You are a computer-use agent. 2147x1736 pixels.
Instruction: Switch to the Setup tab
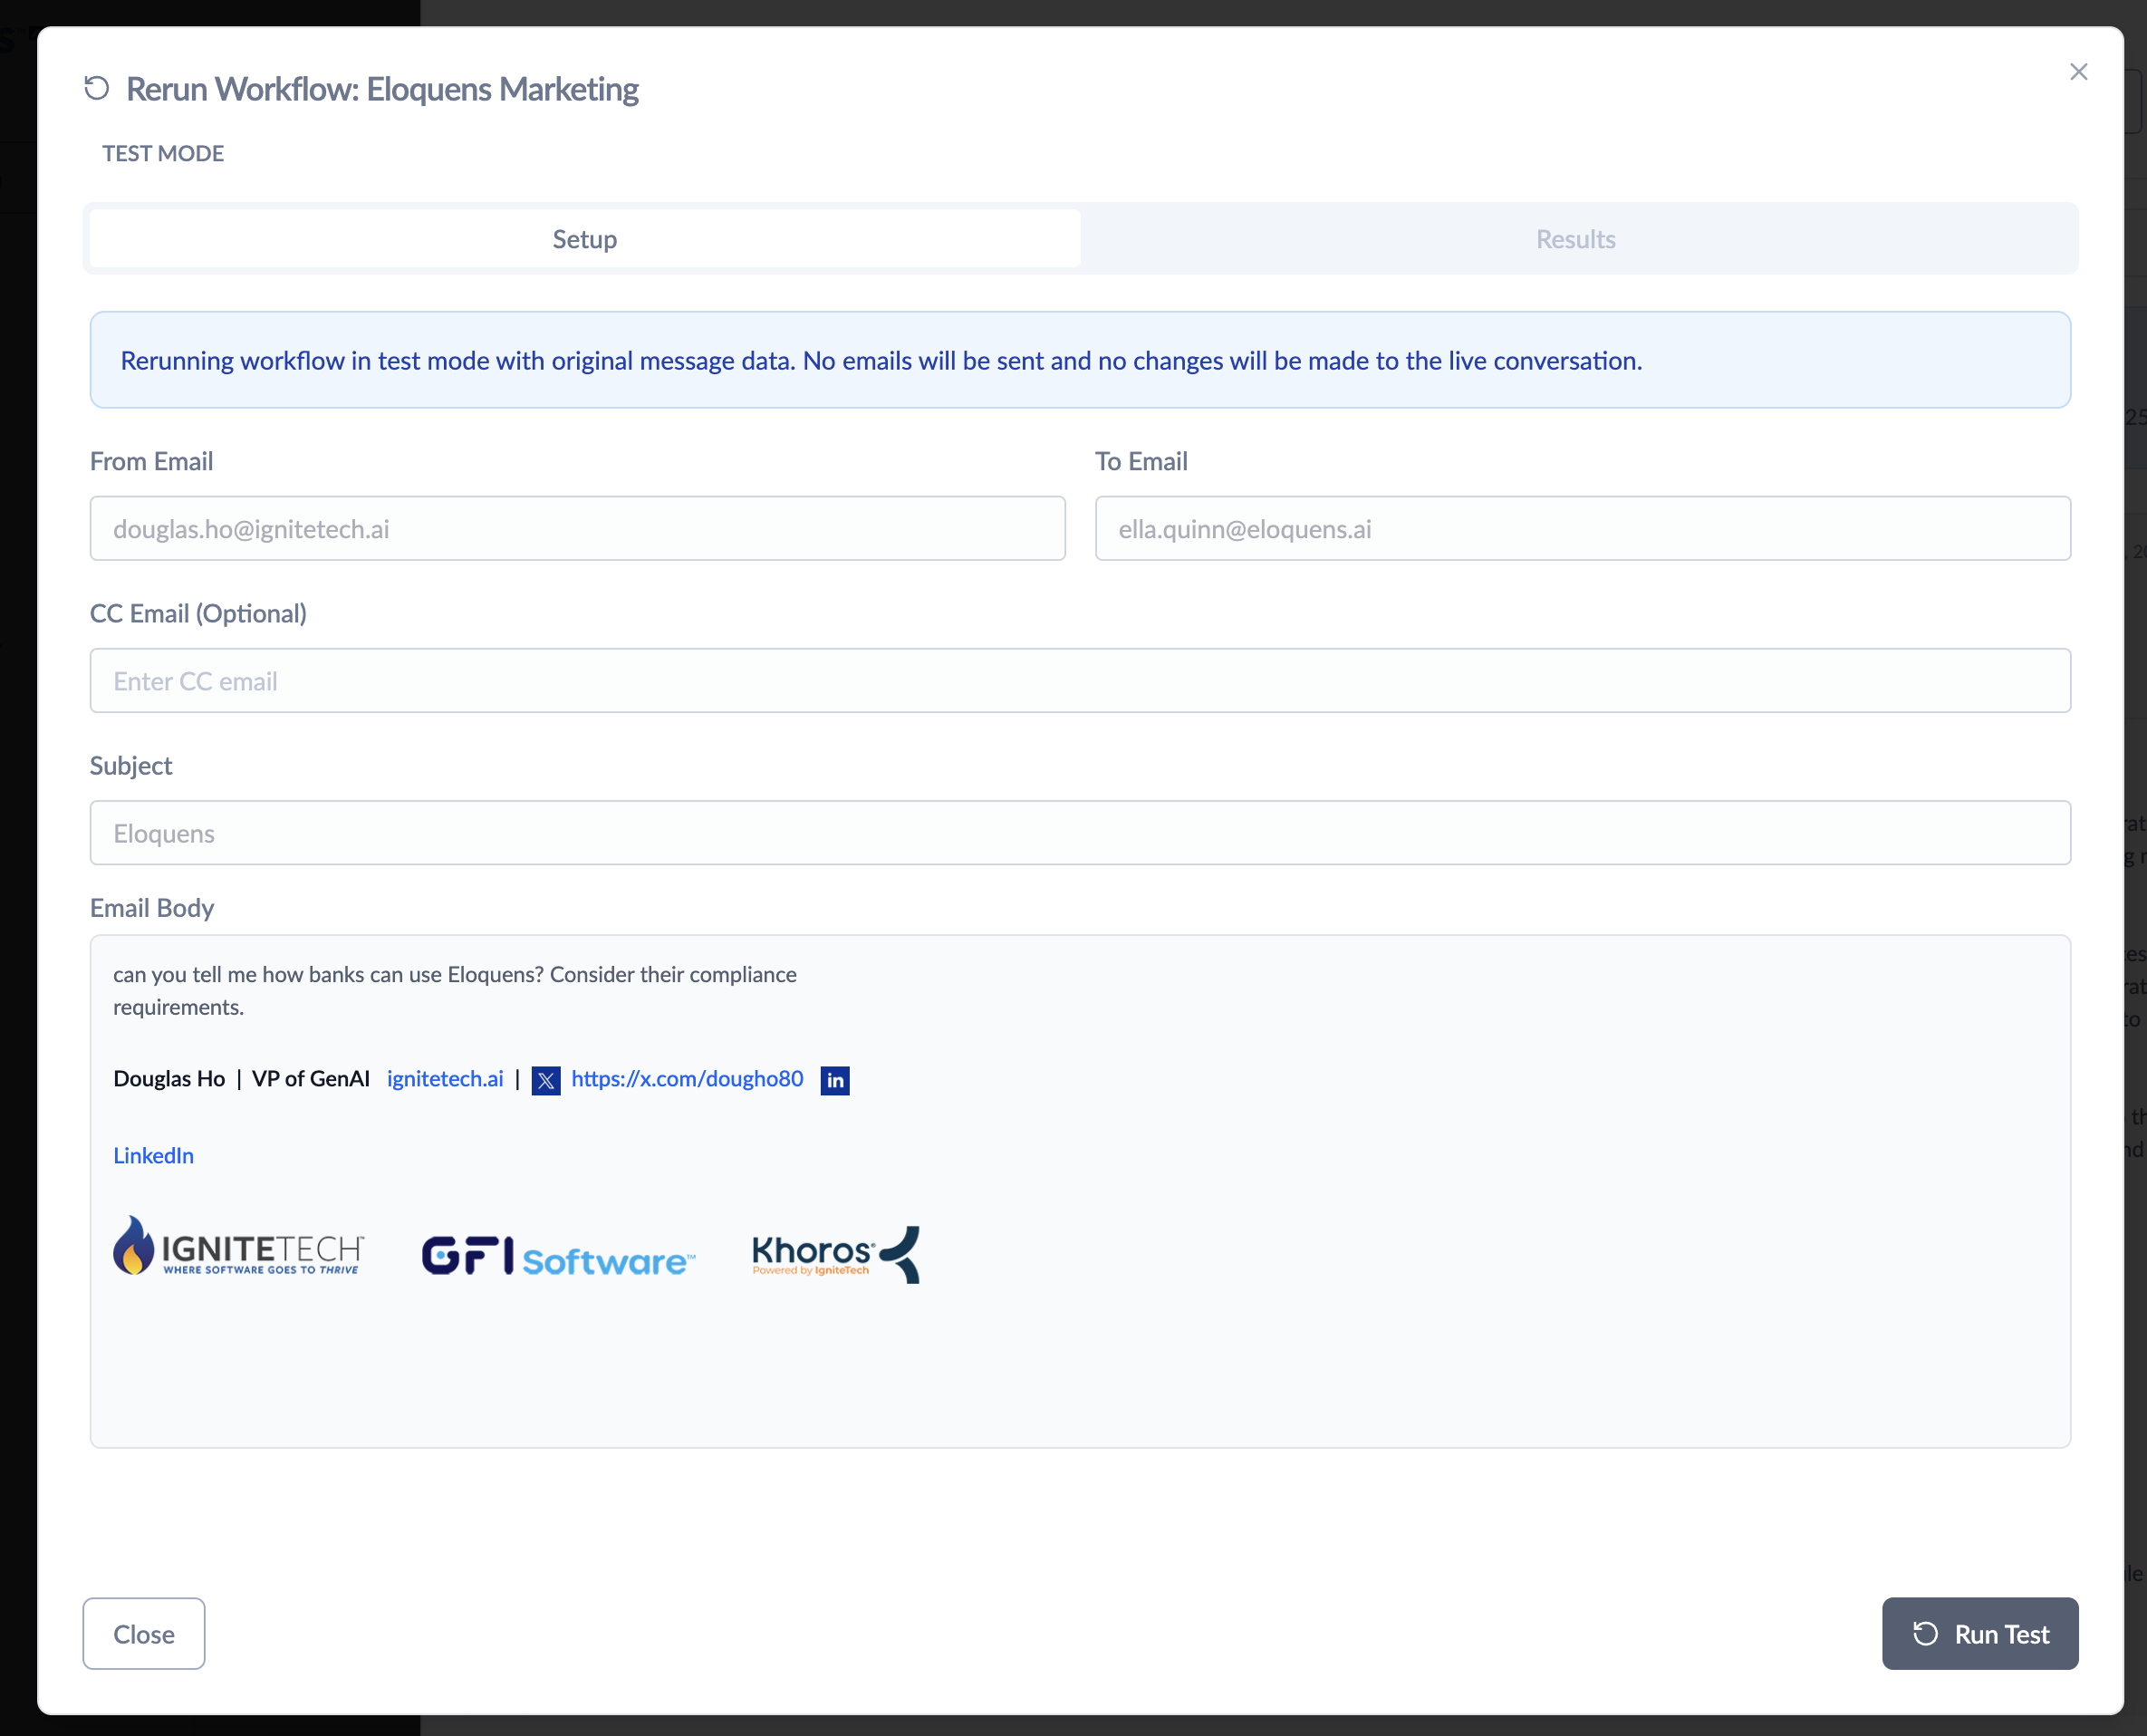(x=585, y=239)
